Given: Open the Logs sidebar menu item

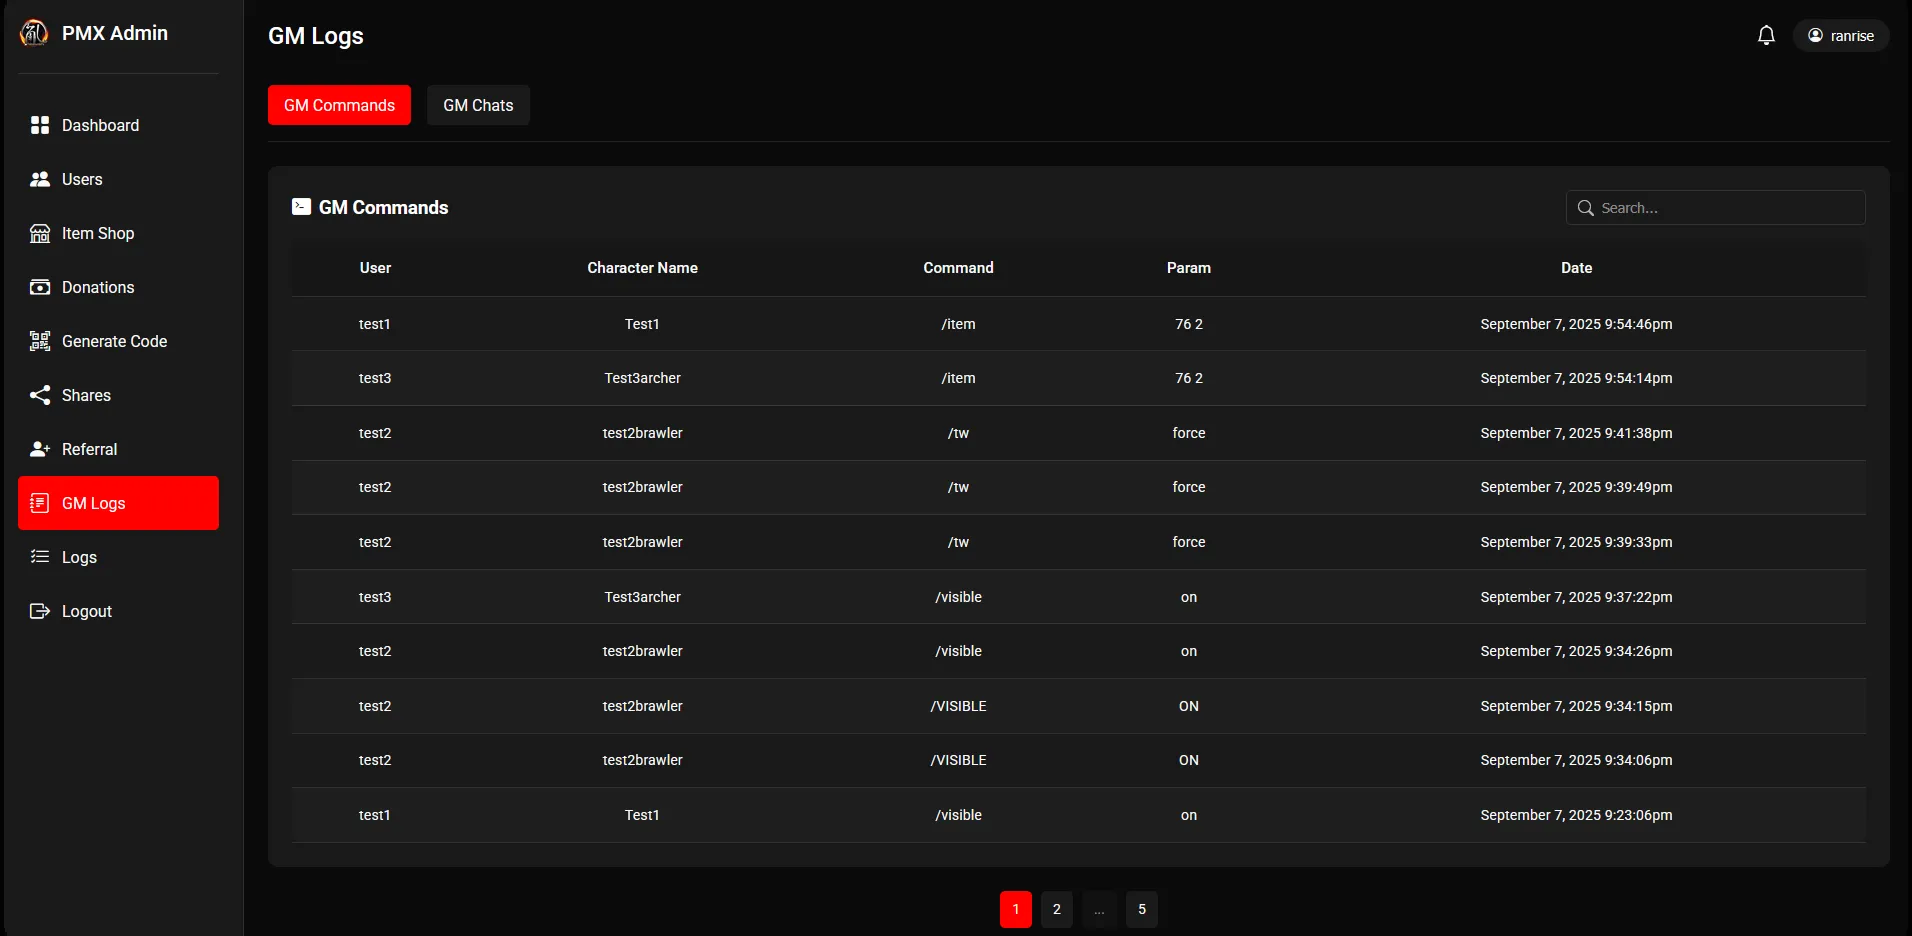Looking at the screenshot, I should (x=79, y=557).
